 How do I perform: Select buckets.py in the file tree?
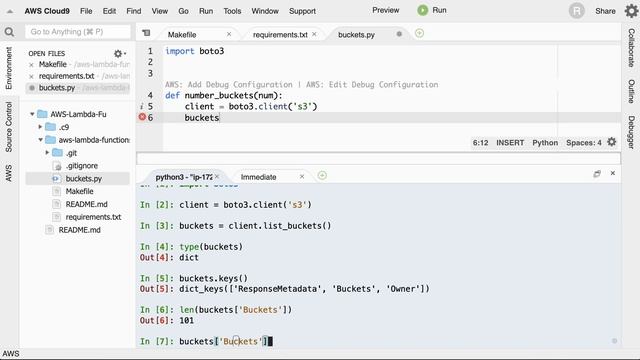pos(84,178)
